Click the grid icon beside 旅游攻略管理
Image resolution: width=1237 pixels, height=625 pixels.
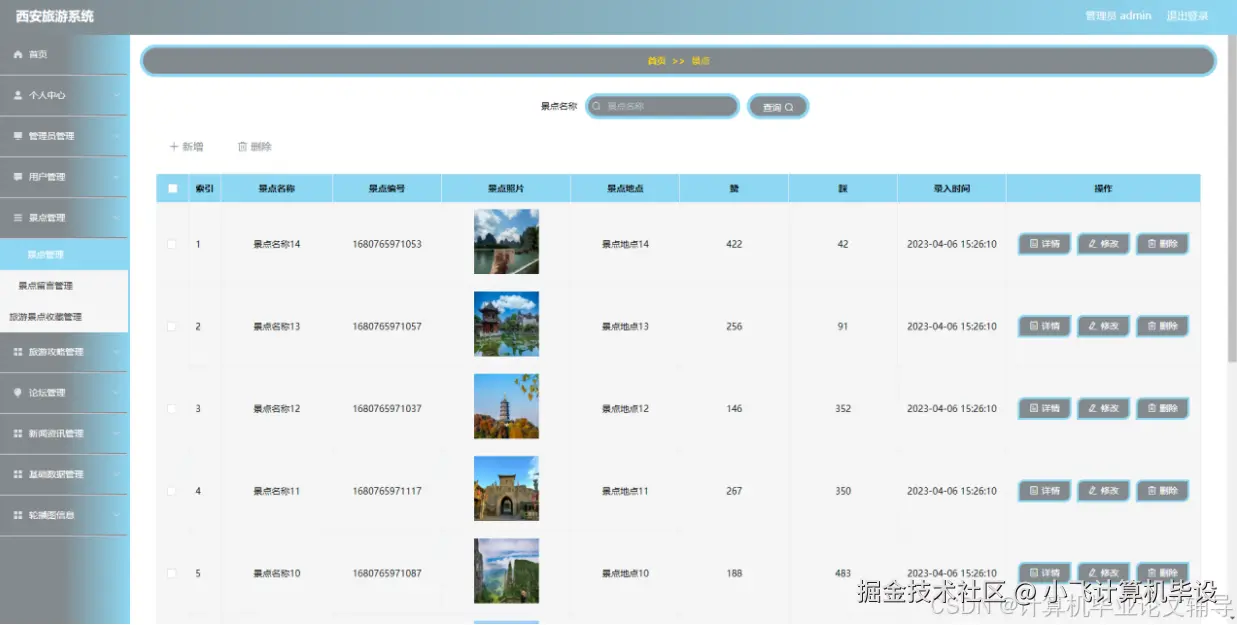(x=17, y=352)
